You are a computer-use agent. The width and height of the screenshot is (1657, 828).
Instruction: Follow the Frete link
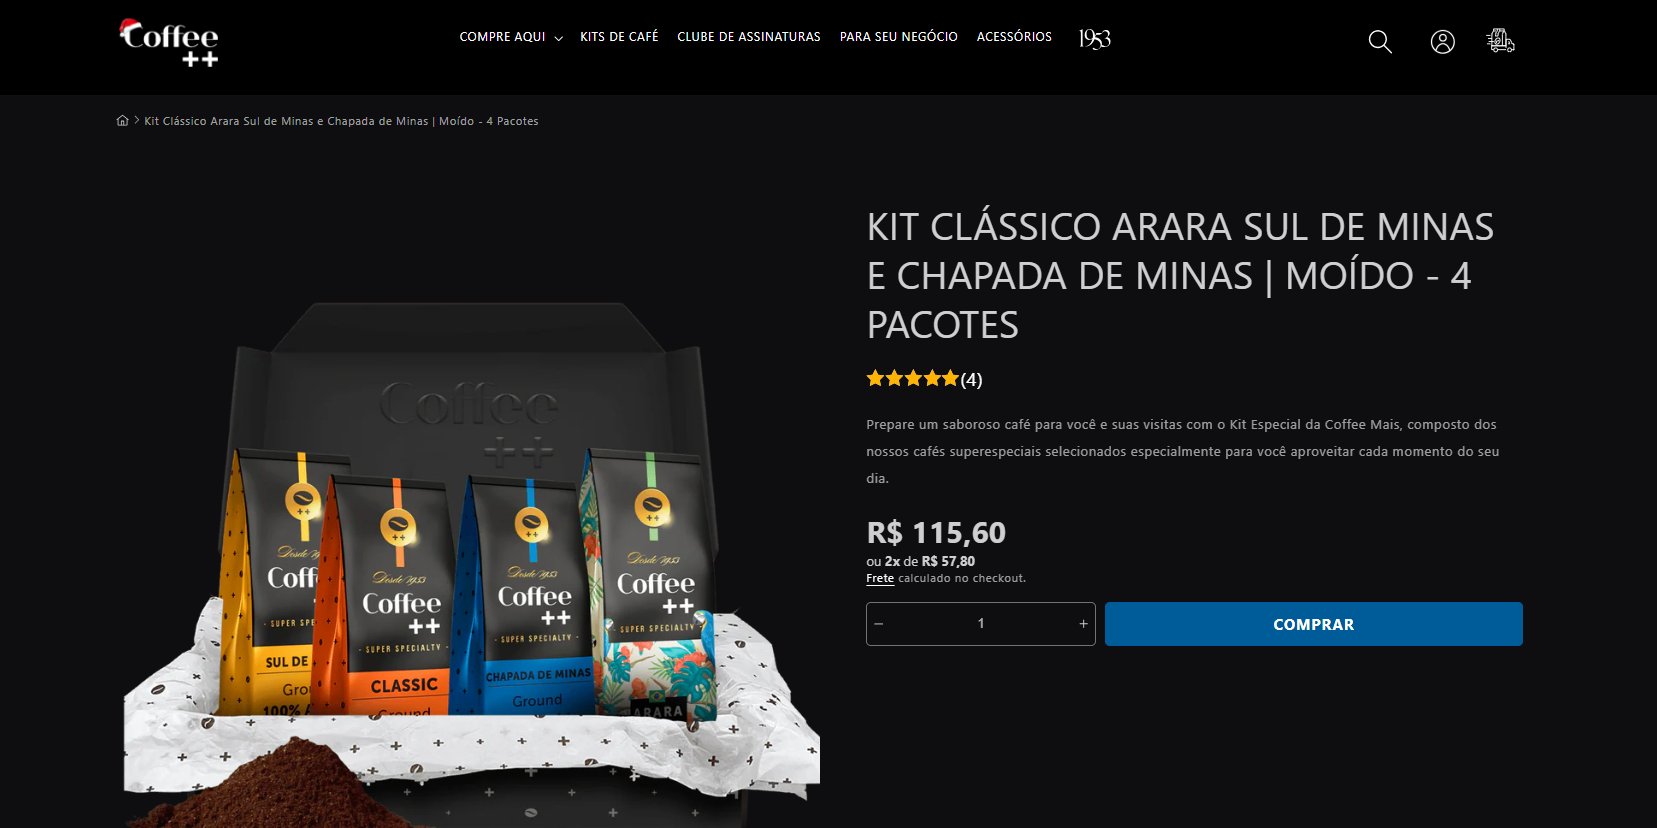[x=880, y=578]
